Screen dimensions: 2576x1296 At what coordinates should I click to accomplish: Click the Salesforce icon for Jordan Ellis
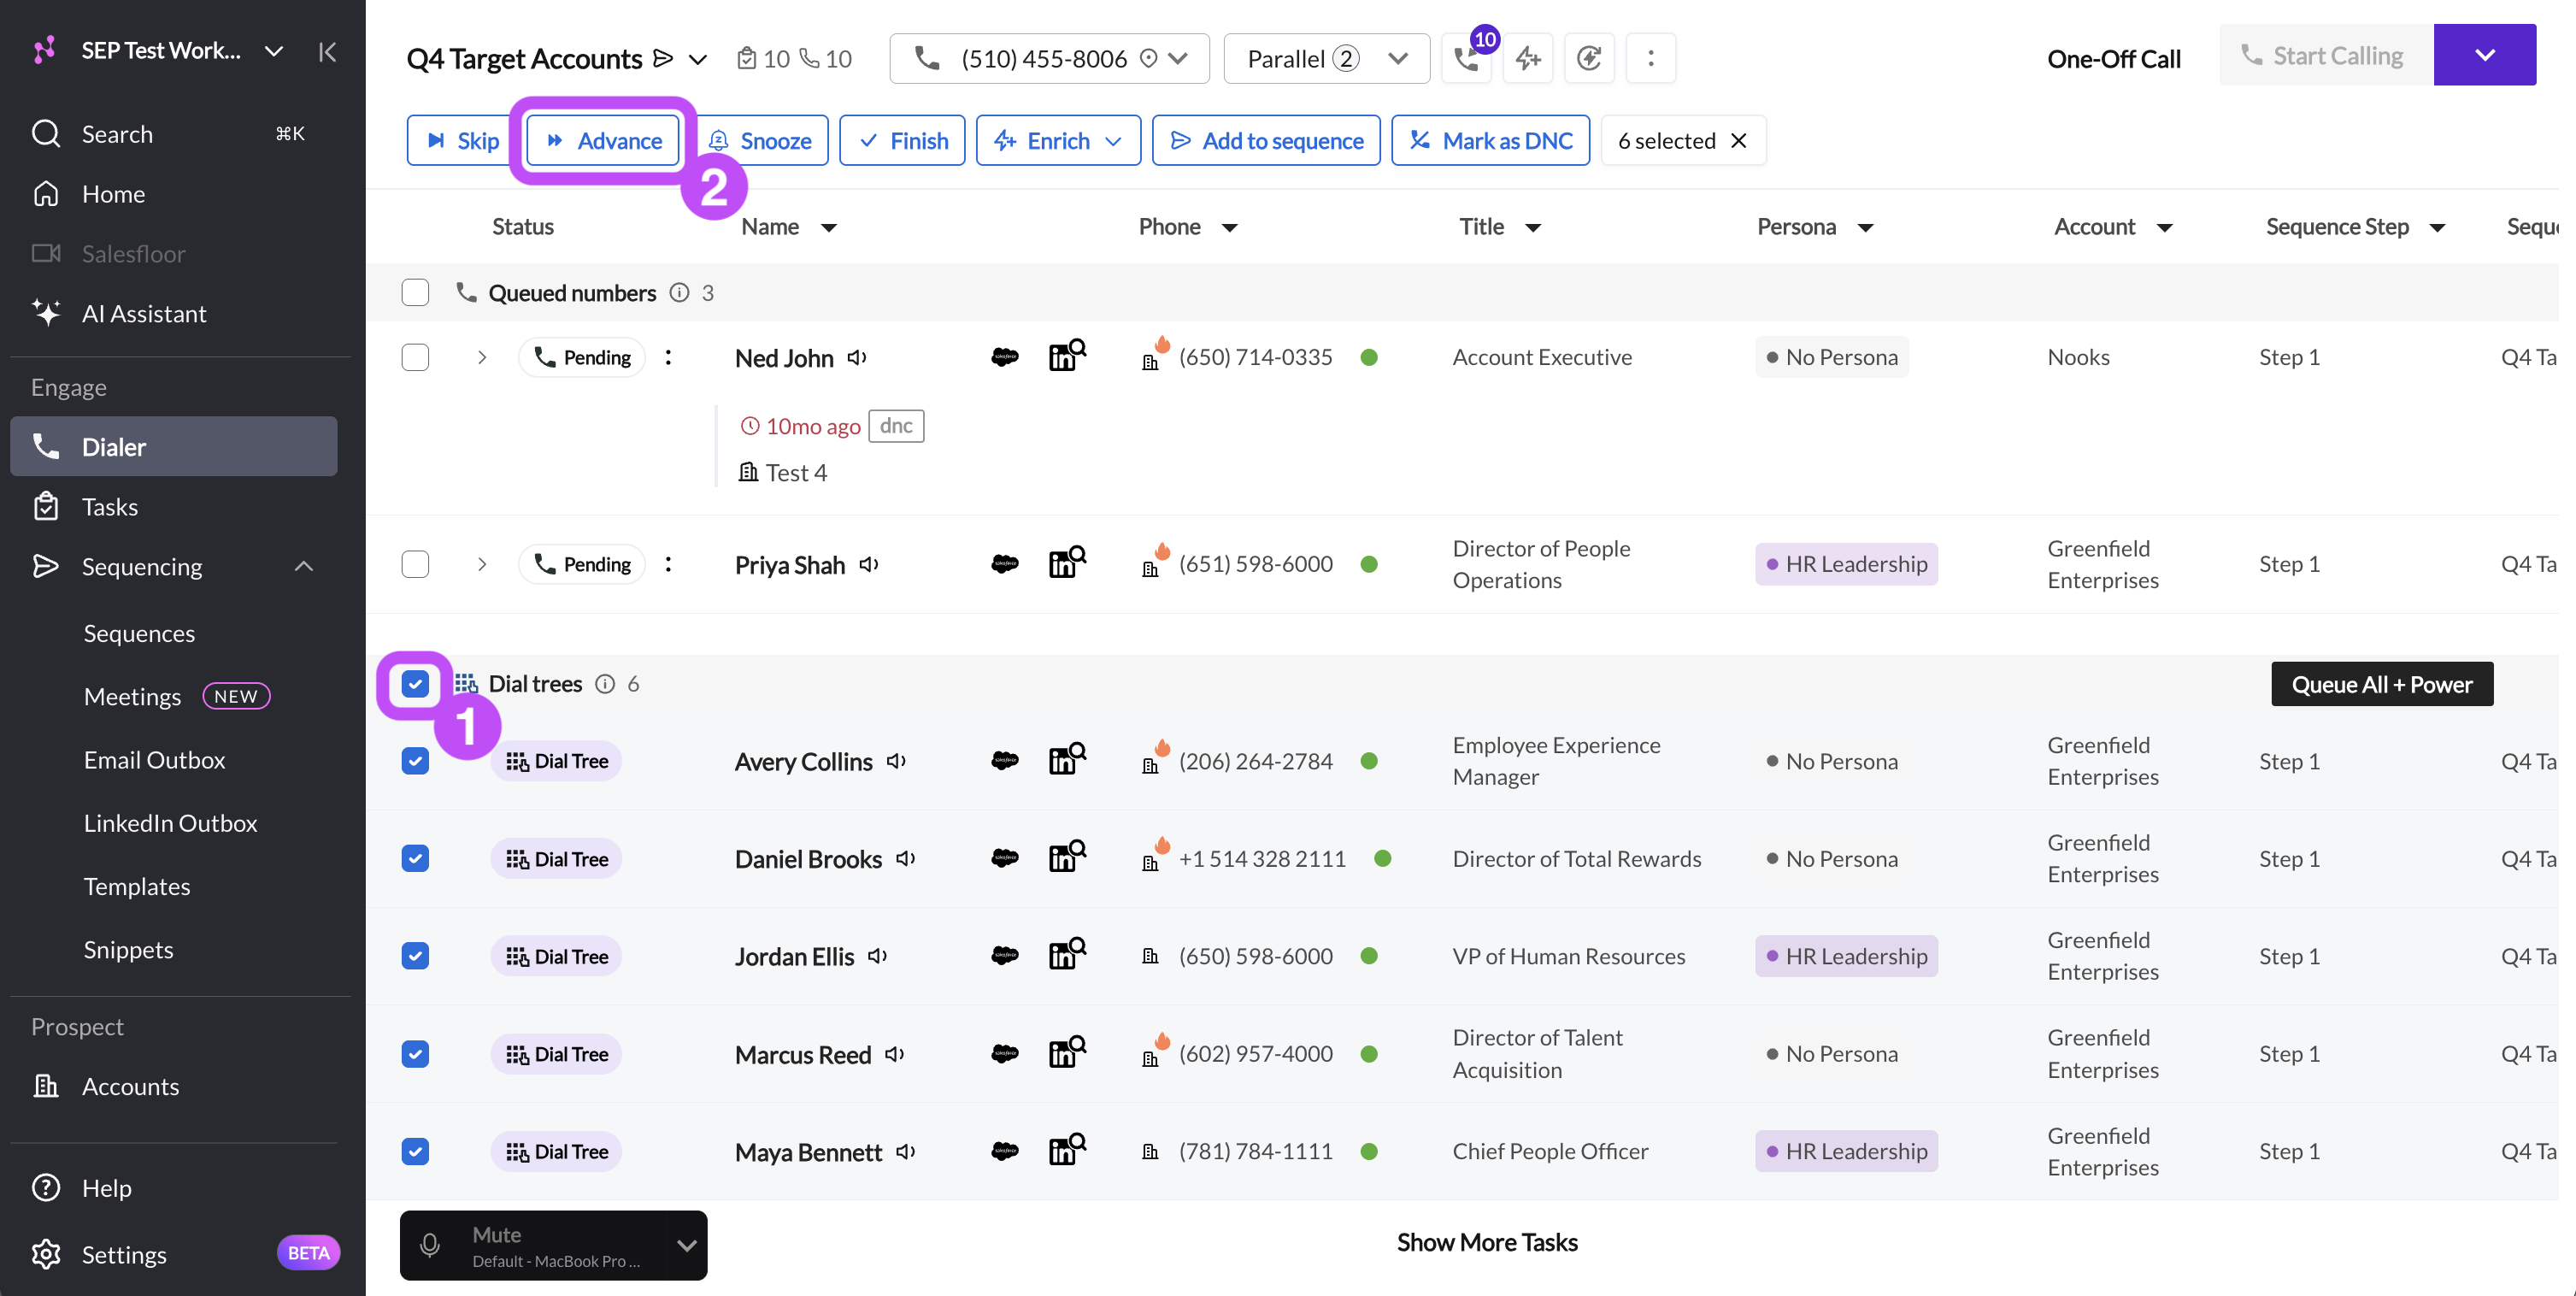tap(1004, 956)
